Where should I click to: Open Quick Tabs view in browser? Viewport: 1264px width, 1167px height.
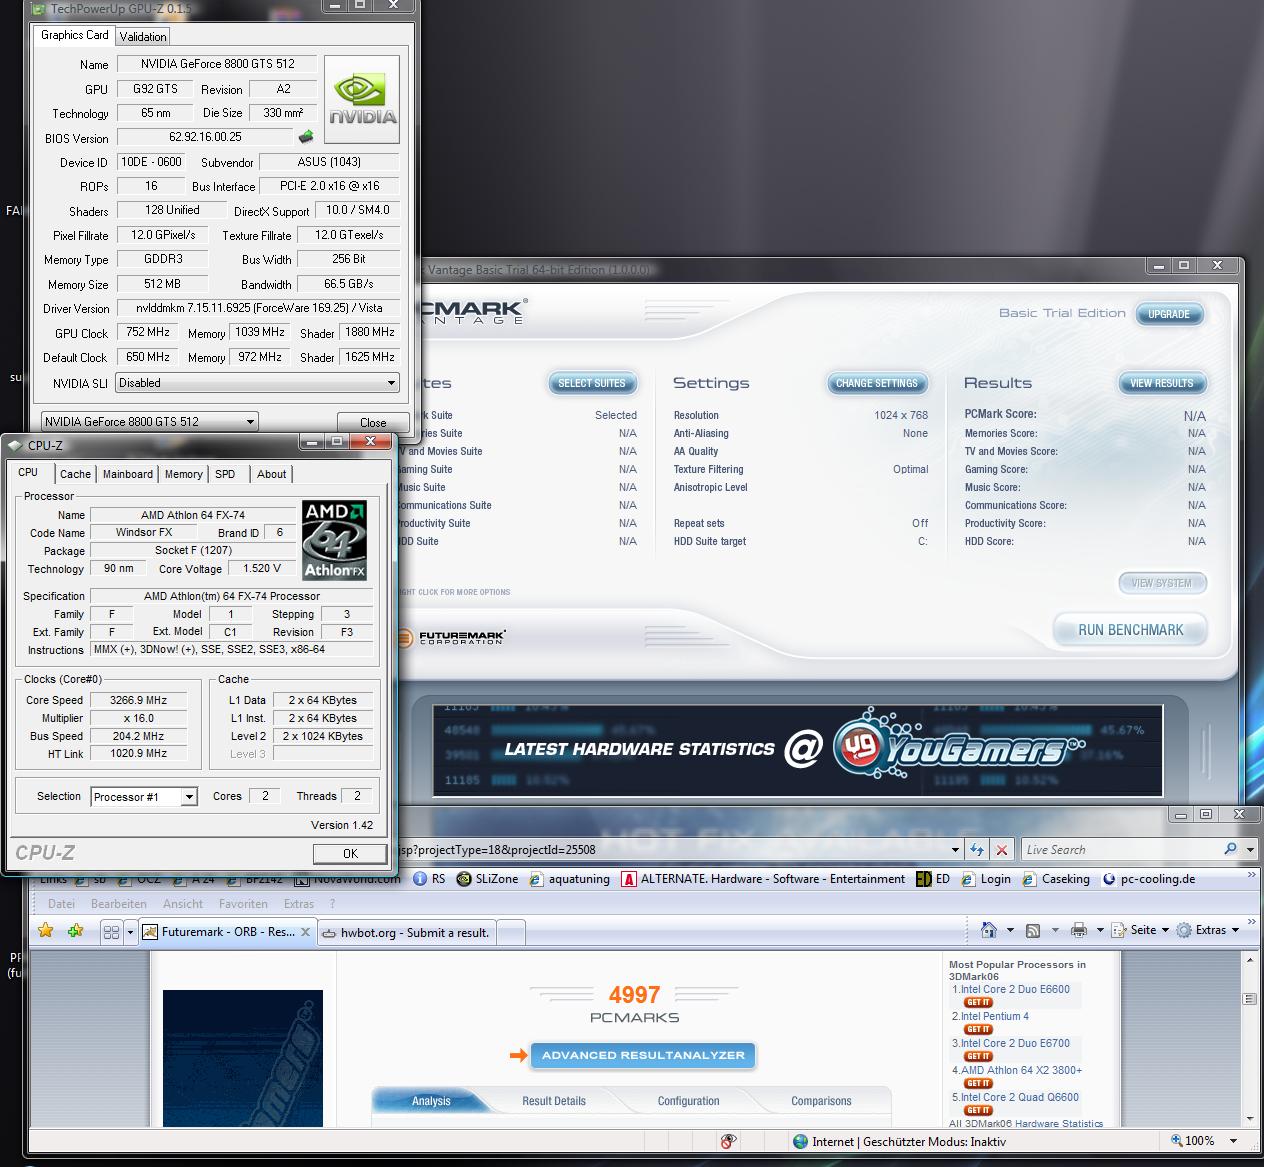point(111,931)
